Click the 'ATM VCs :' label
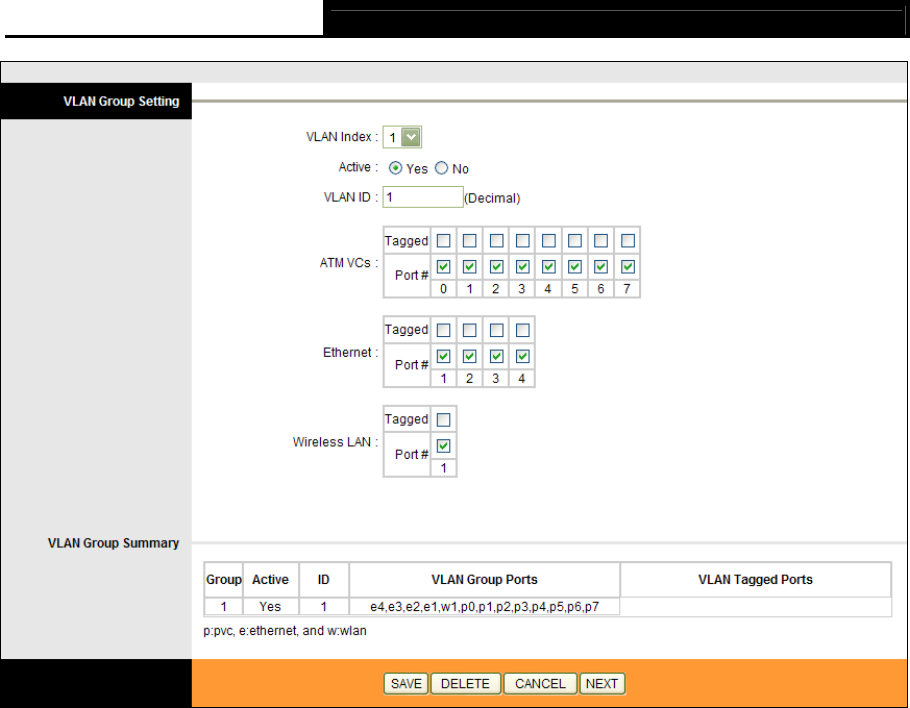910x708 pixels. [349, 263]
